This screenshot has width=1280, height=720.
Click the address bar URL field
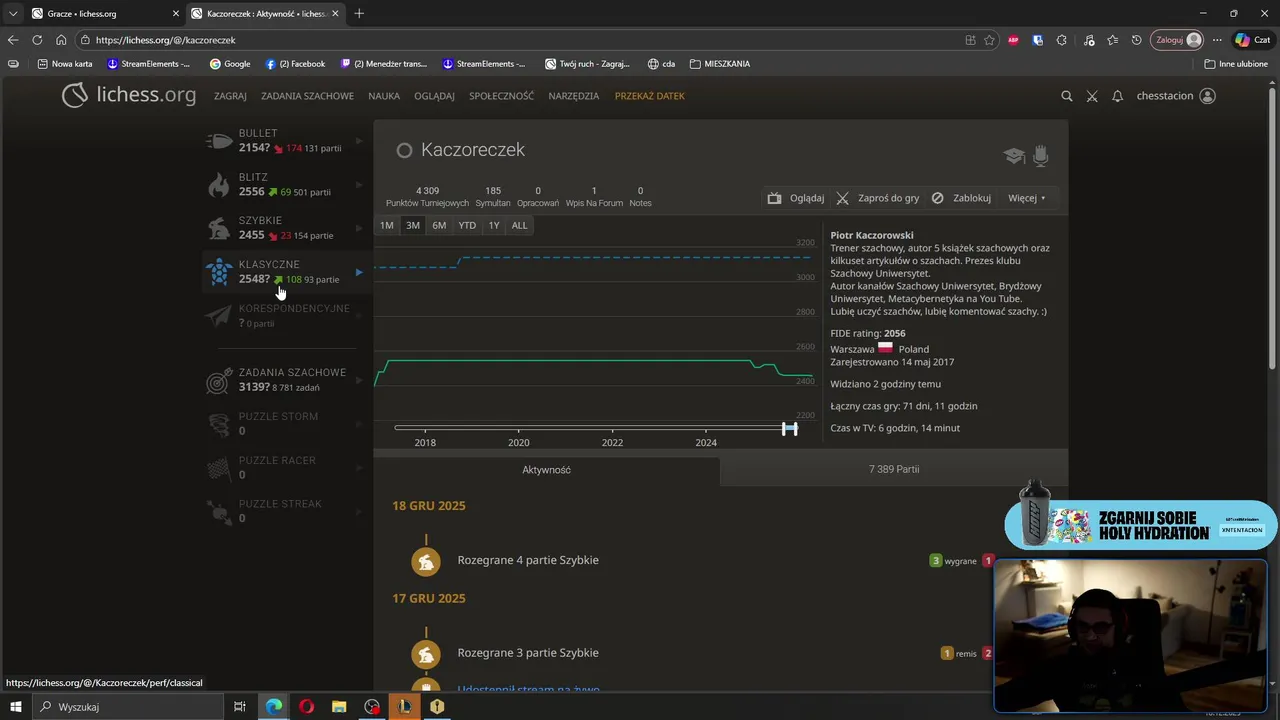pos(520,40)
